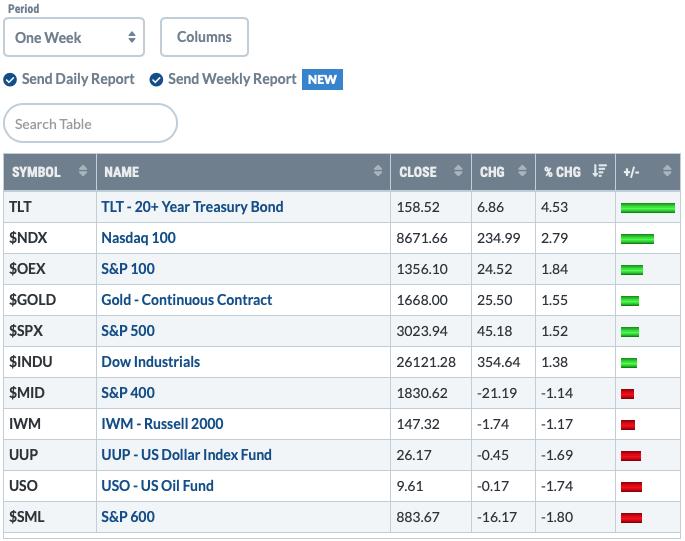Sort the table by +/- column arrows
Image resolution: width=685 pixels, height=541 pixels.
coord(667,171)
